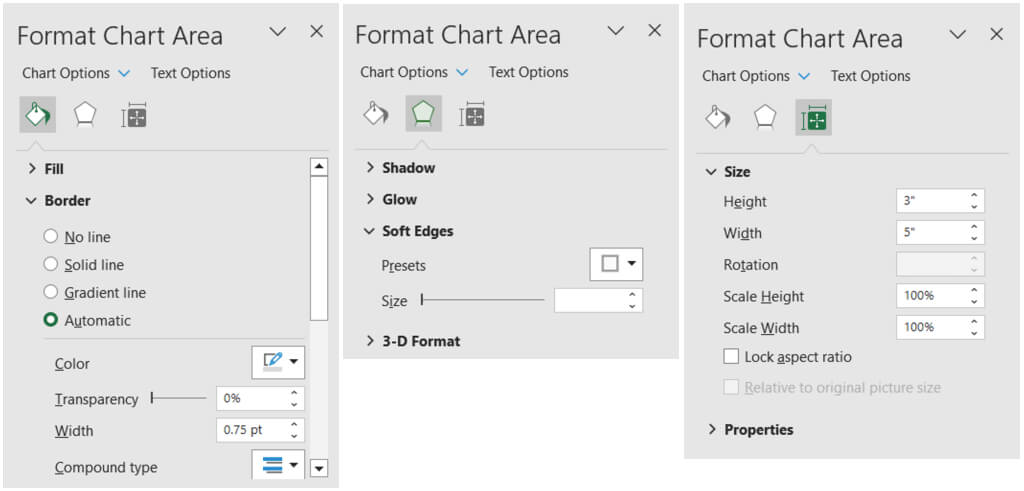Screen dimensions: 1024x491
Task: Click the border Color pen icon button
Action: (x=277, y=362)
